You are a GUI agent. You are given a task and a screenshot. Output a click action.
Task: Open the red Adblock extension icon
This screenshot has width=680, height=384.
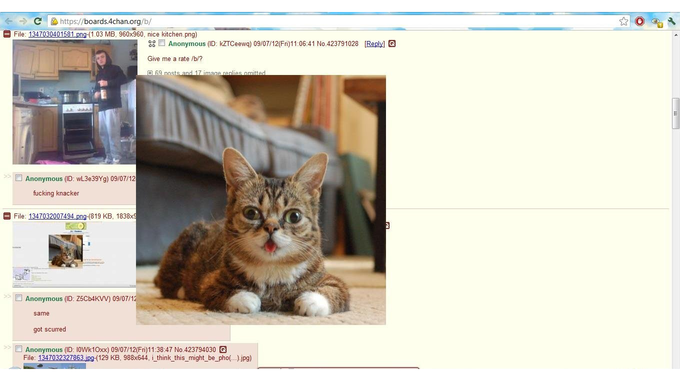point(640,21)
